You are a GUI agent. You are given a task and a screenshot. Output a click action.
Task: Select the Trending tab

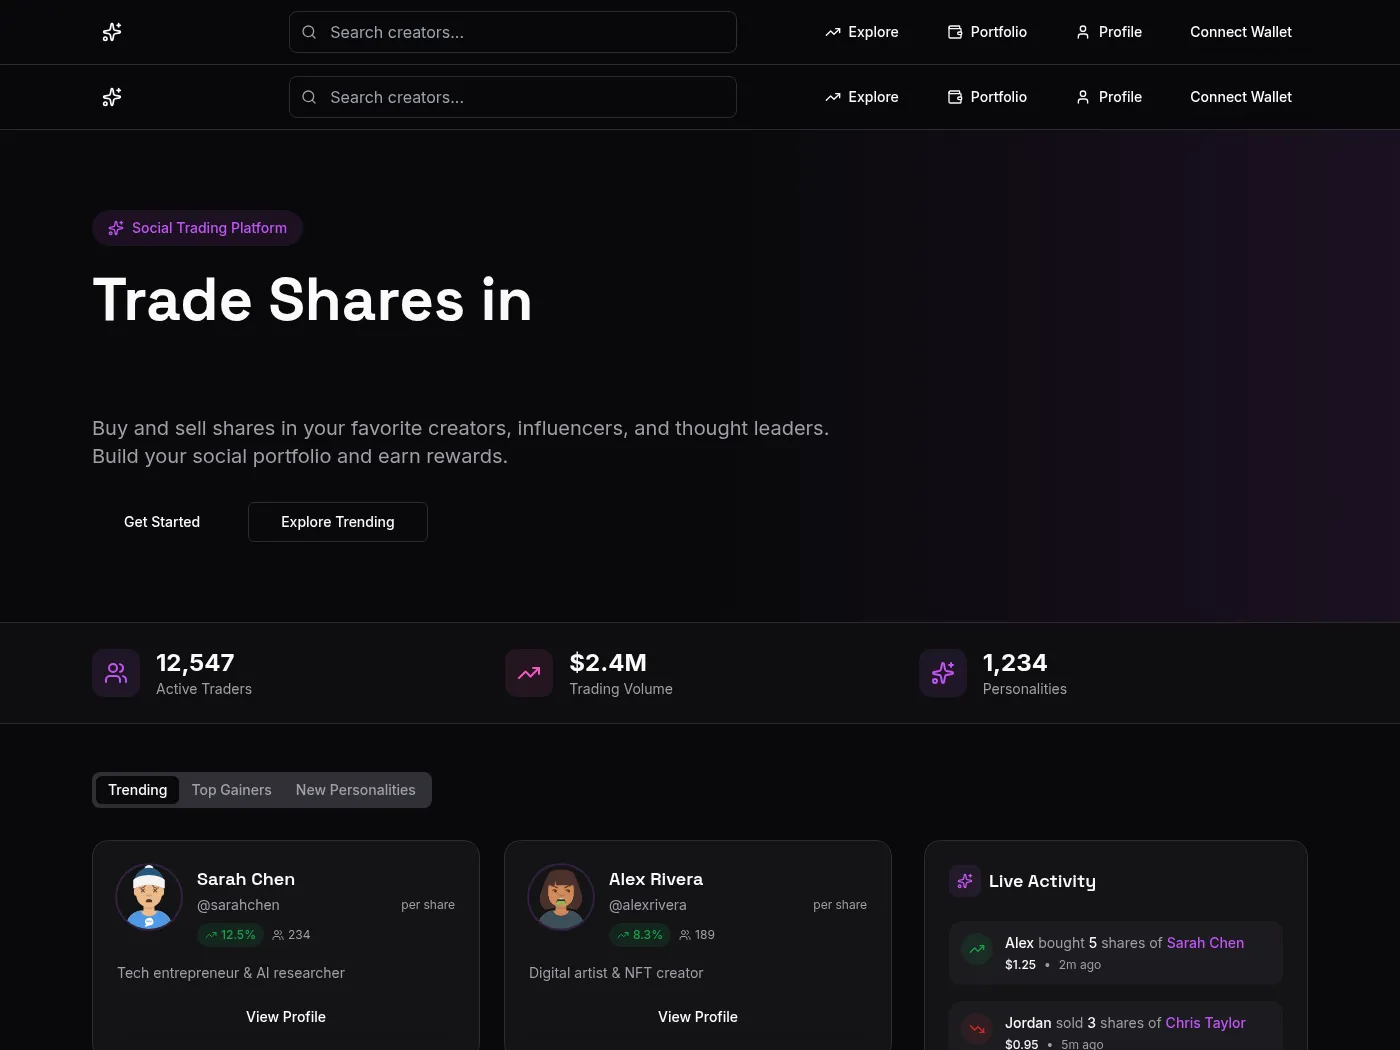click(x=138, y=790)
